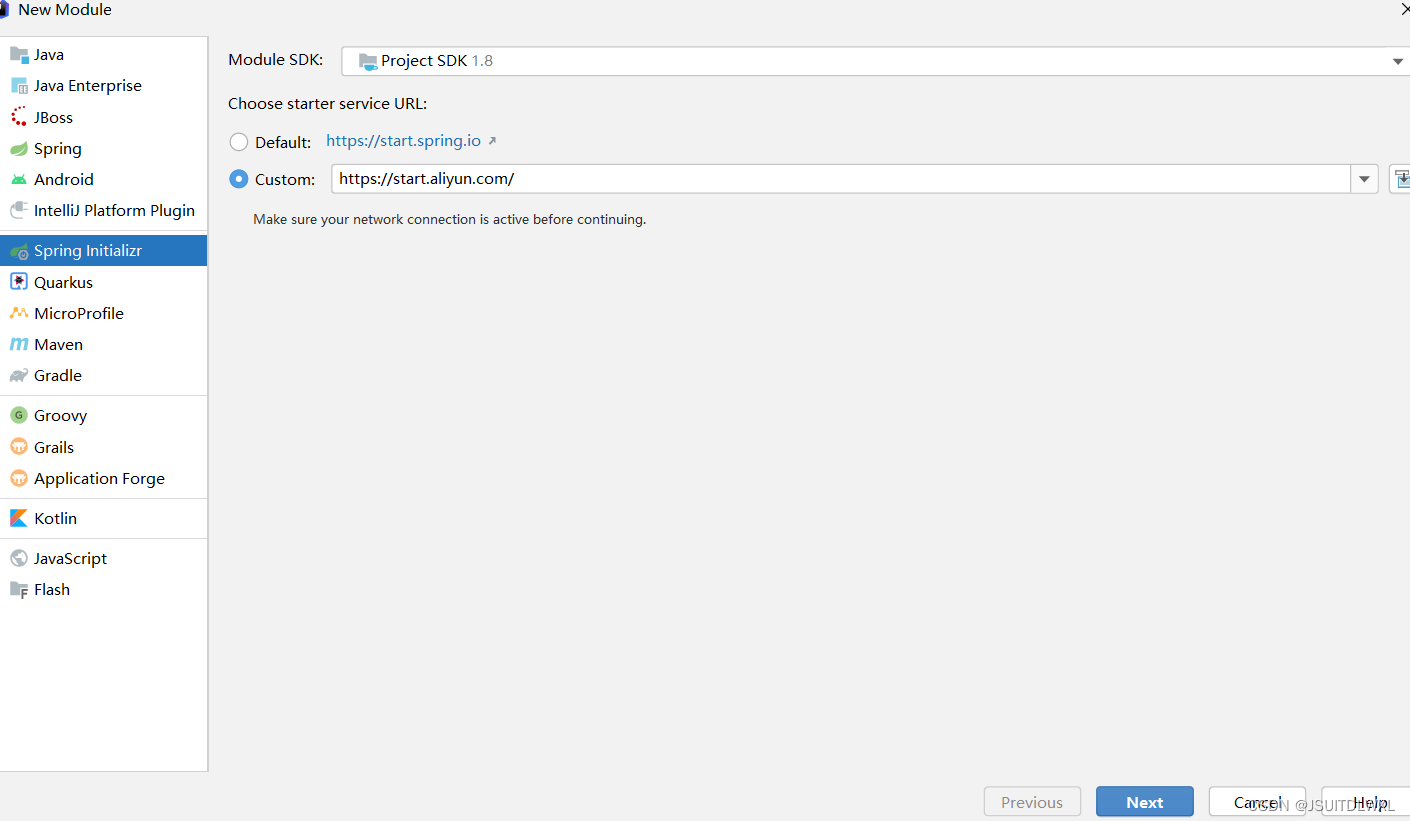The image size is (1410, 821).
Task: Select the Spring generator
Action: (x=55, y=148)
